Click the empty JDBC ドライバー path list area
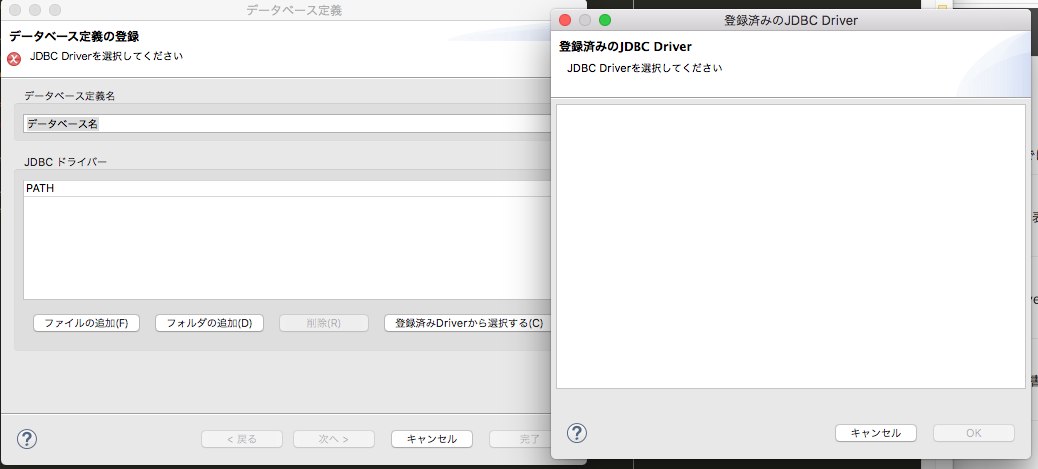Screen dimensions: 1038x469 pos(285,247)
